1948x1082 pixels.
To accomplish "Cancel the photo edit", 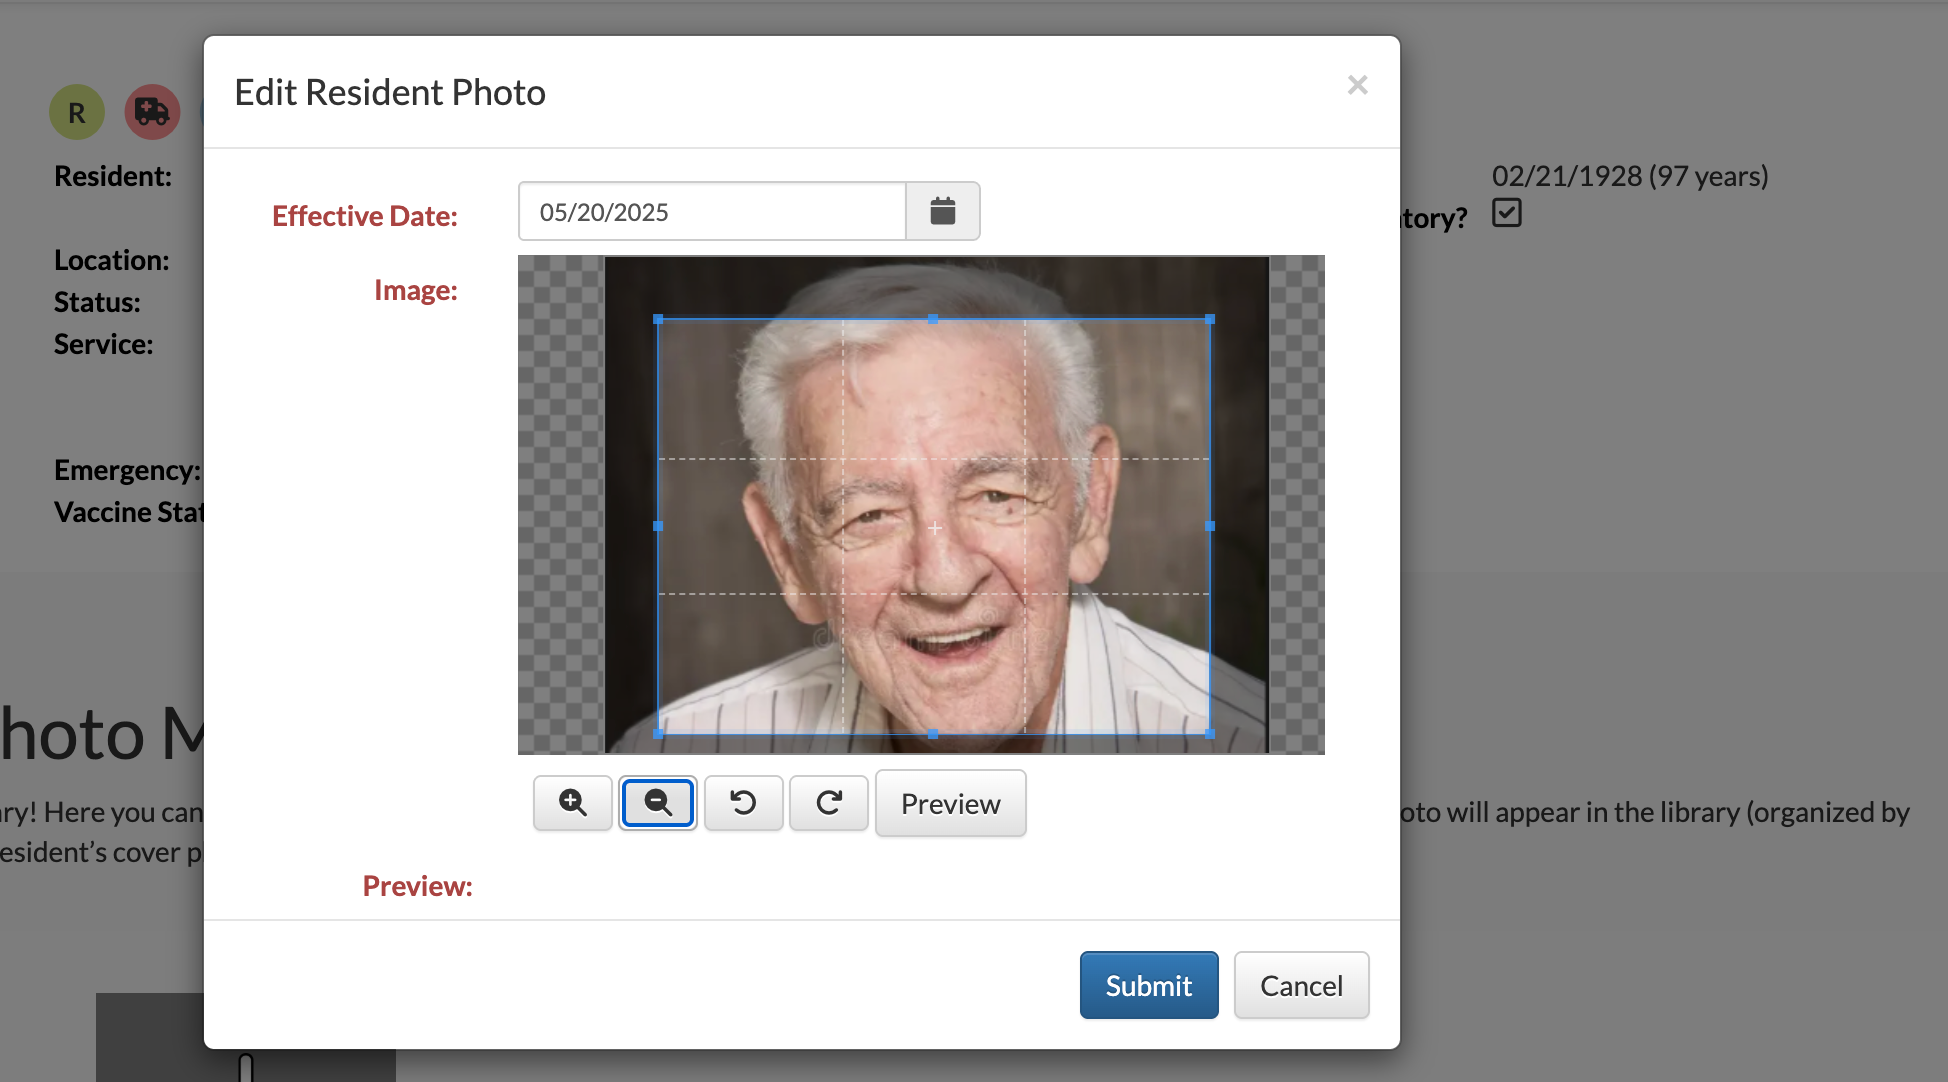I will [x=1300, y=985].
